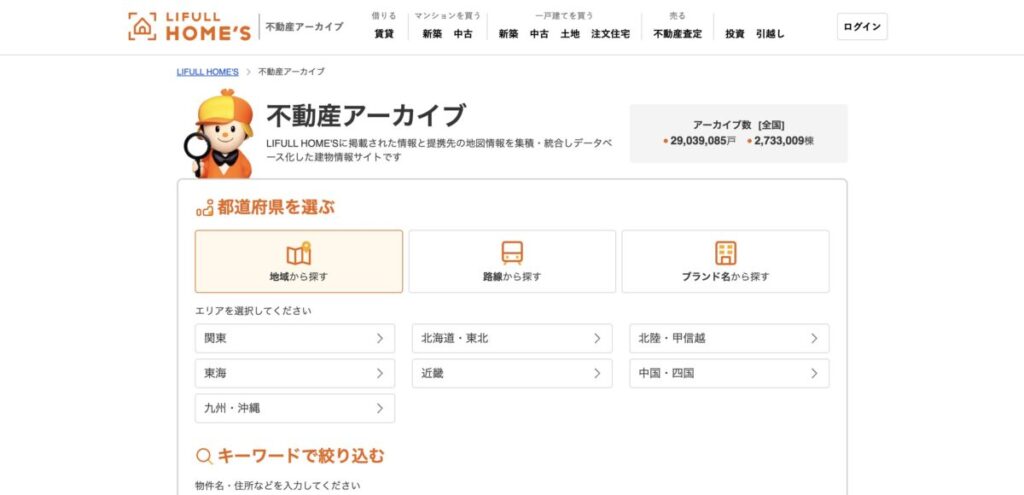1024x495 pixels.
Task: Click the chevron arrow in 中国・四国 row
Action: coord(814,374)
